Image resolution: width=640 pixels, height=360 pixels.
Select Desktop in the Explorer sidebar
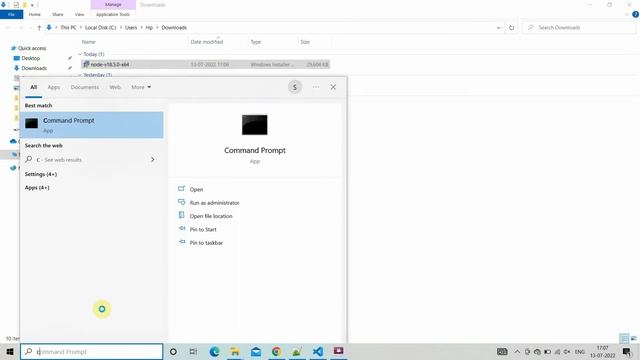(31, 58)
